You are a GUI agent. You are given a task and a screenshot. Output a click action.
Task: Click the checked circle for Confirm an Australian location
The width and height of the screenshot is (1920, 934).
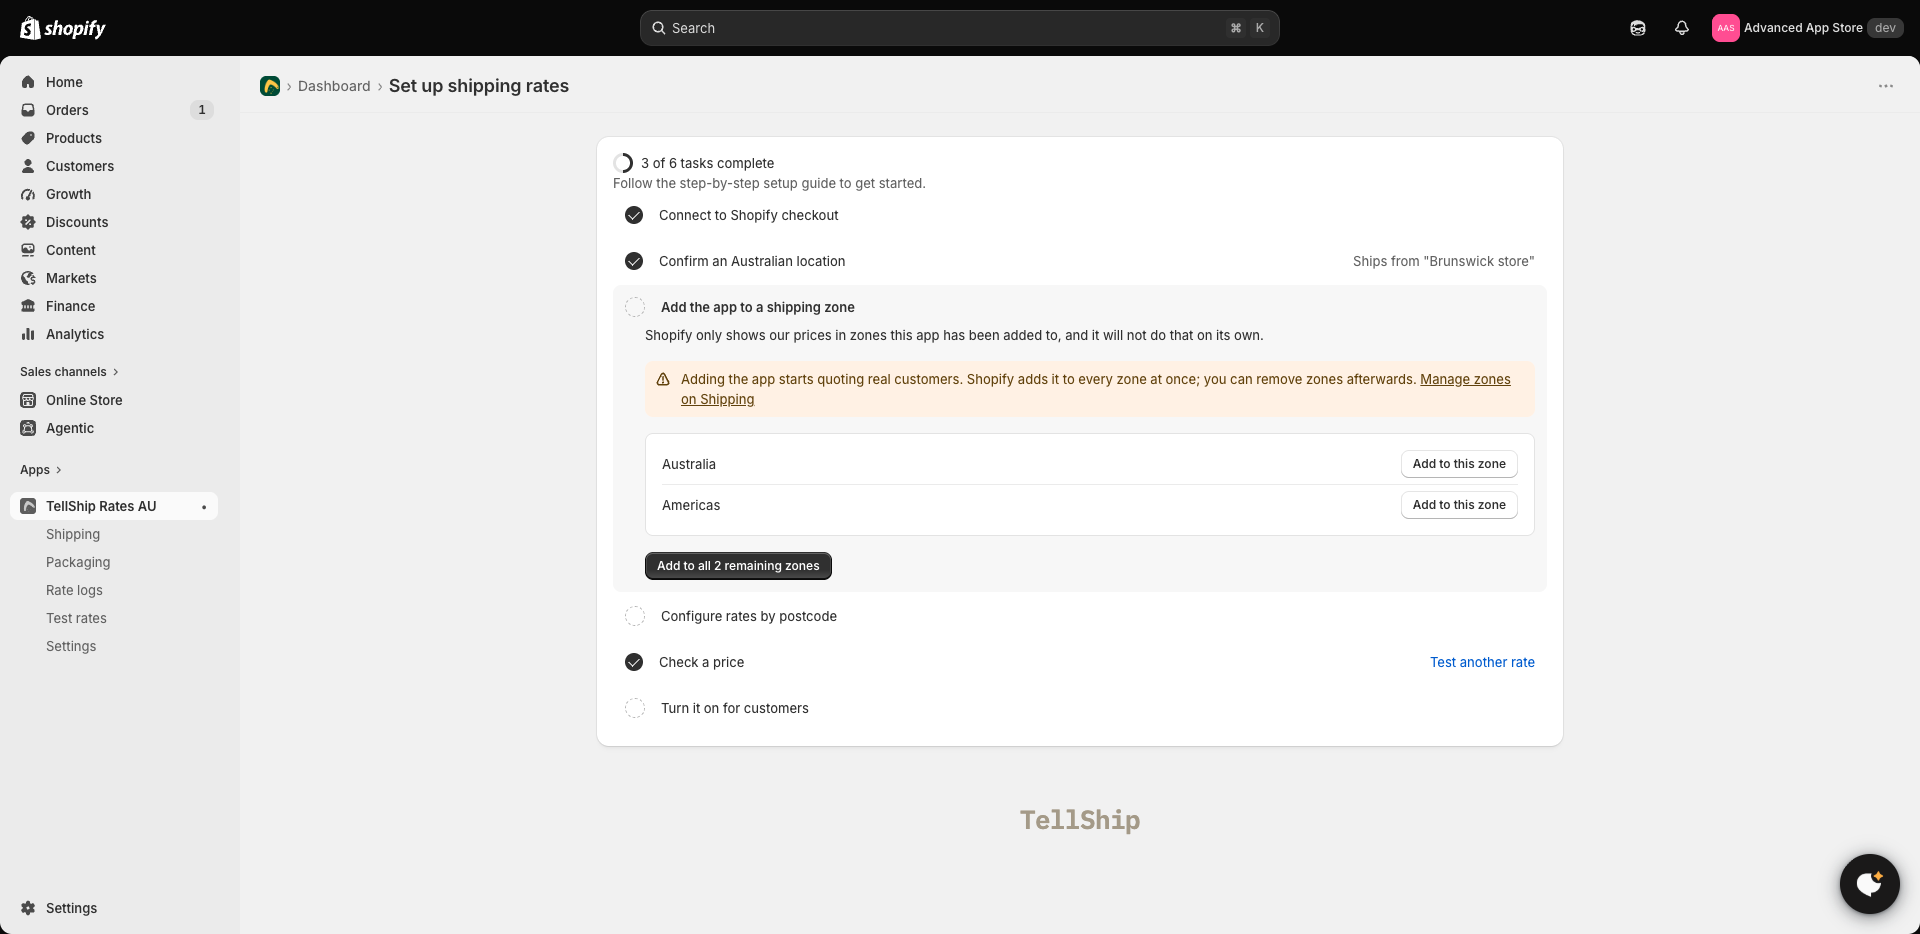point(634,261)
